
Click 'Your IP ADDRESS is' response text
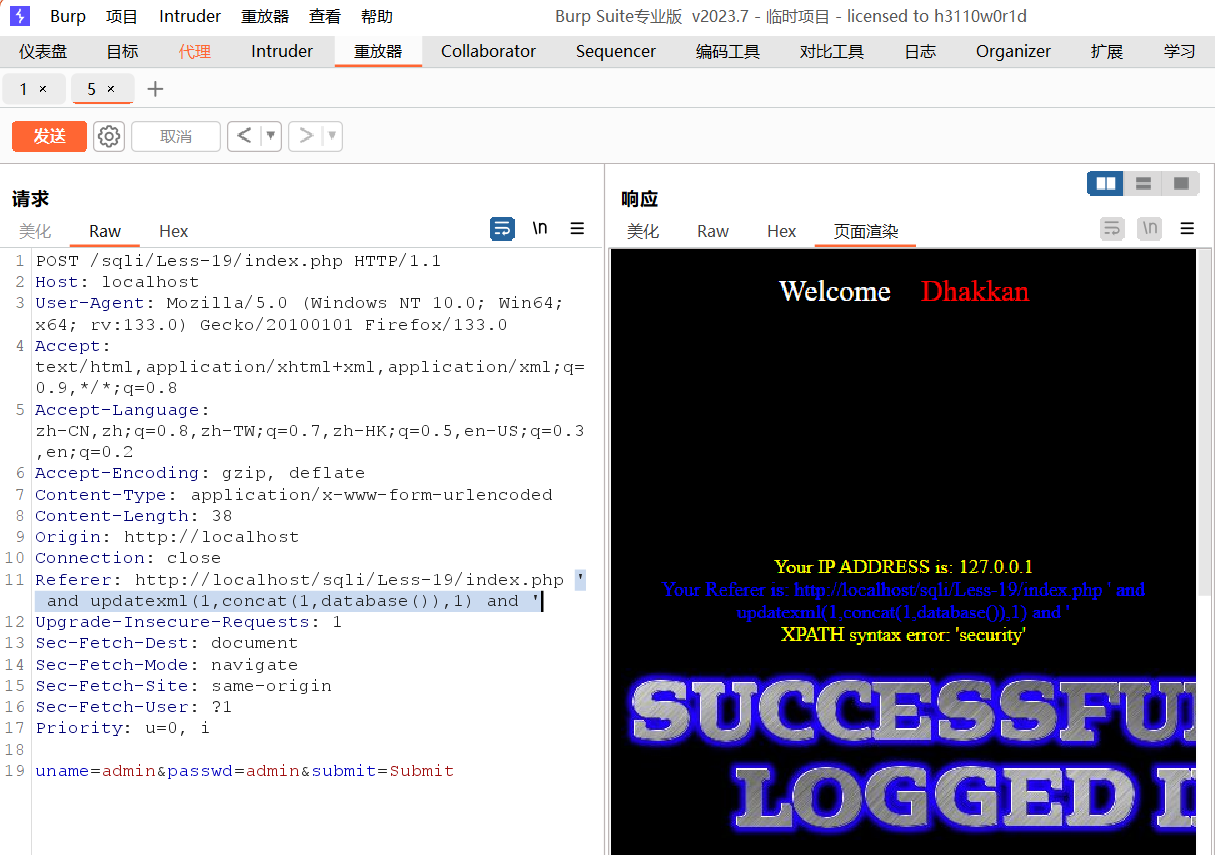(x=903, y=567)
